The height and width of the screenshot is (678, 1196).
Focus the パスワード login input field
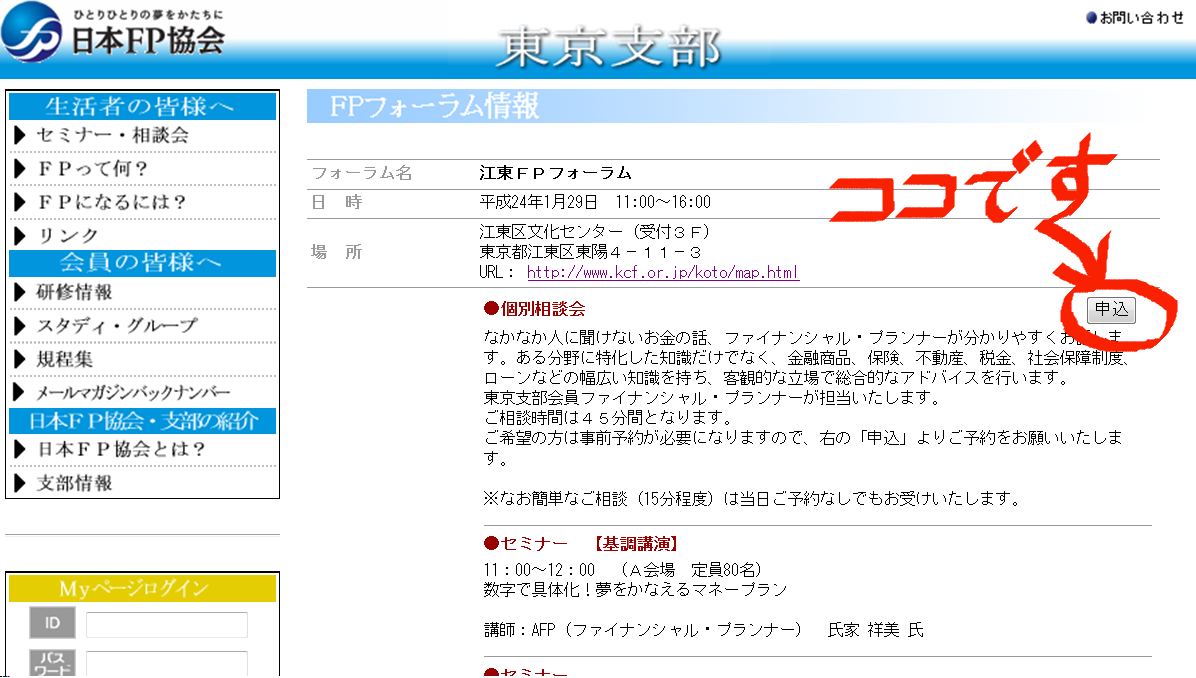pos(167,664)
